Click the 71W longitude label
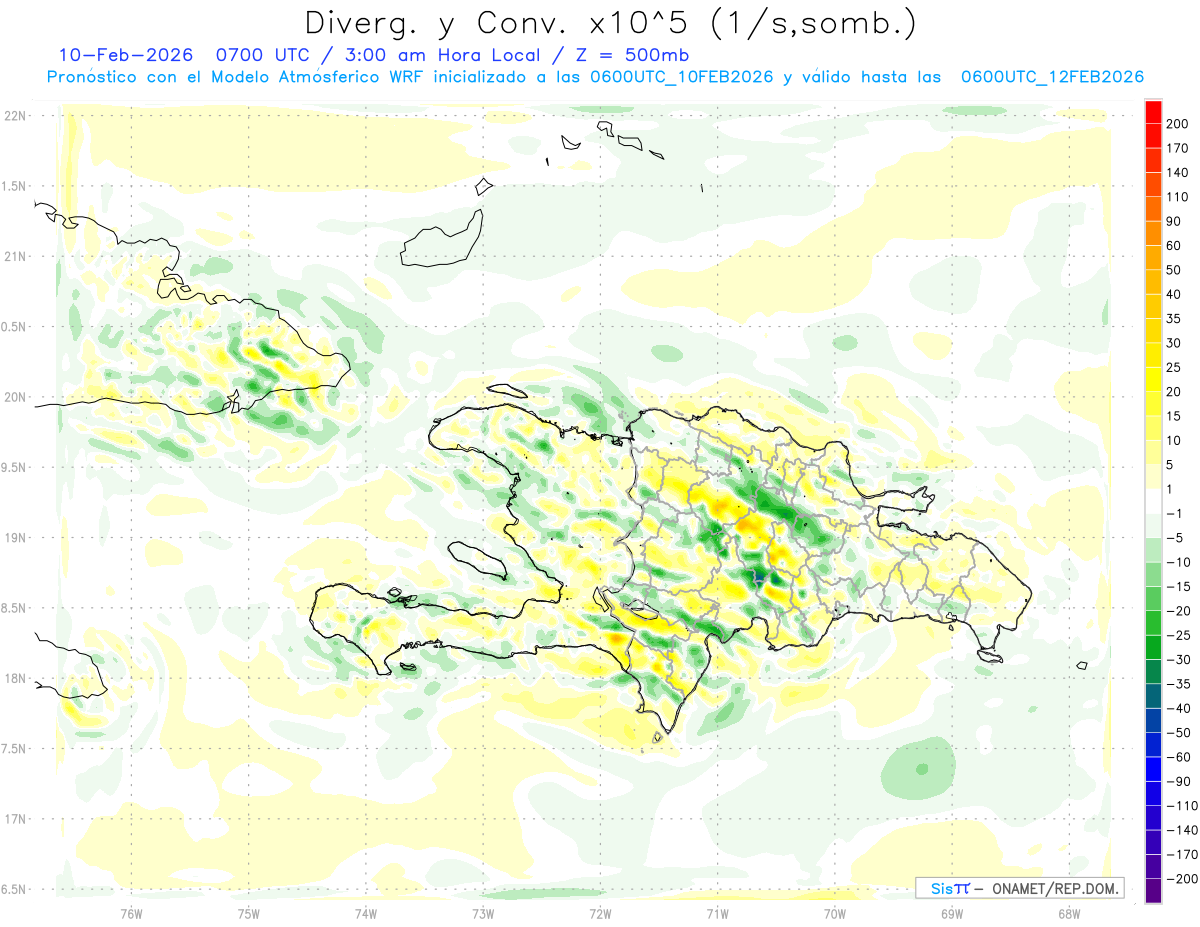 click(x=717, y=912)
